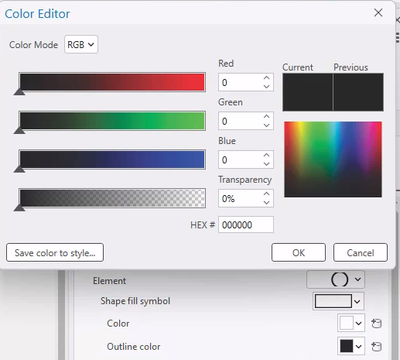Decrease Green value with down arrow
This screenshot has height=360, width=400.
coord(266,125)
